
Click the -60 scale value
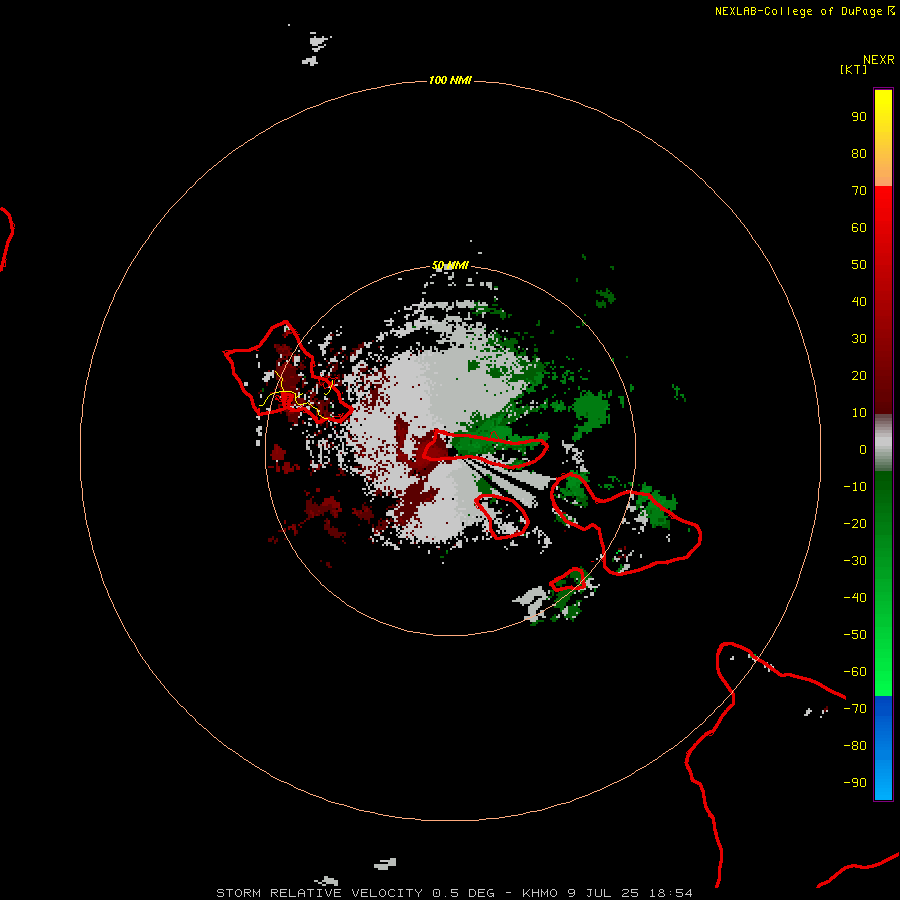855,672
